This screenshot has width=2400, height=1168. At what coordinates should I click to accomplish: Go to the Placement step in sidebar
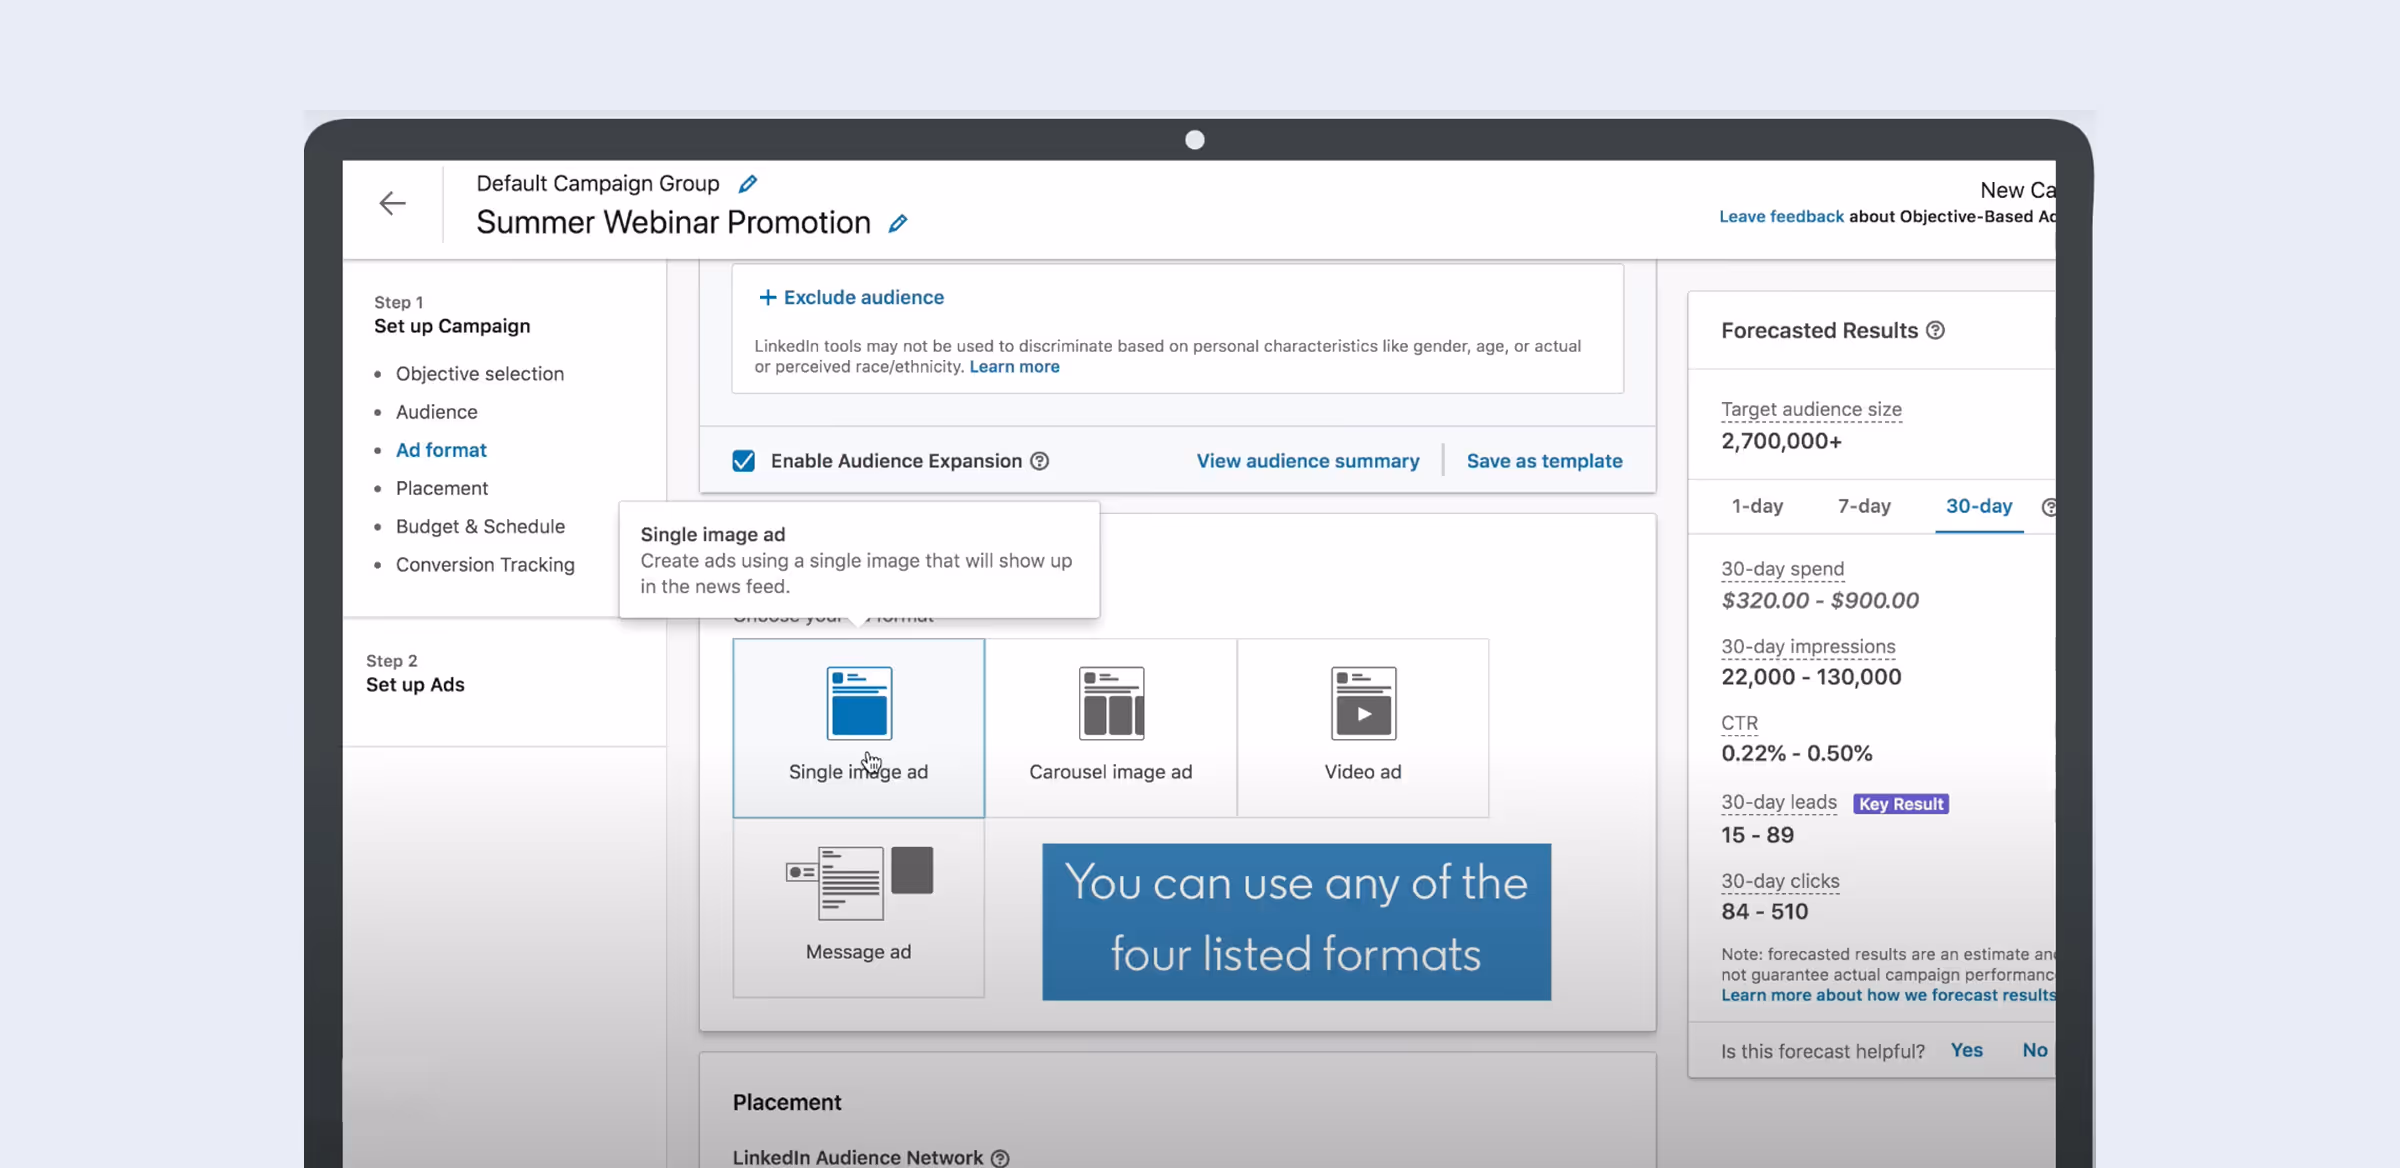tap(442, 488)
